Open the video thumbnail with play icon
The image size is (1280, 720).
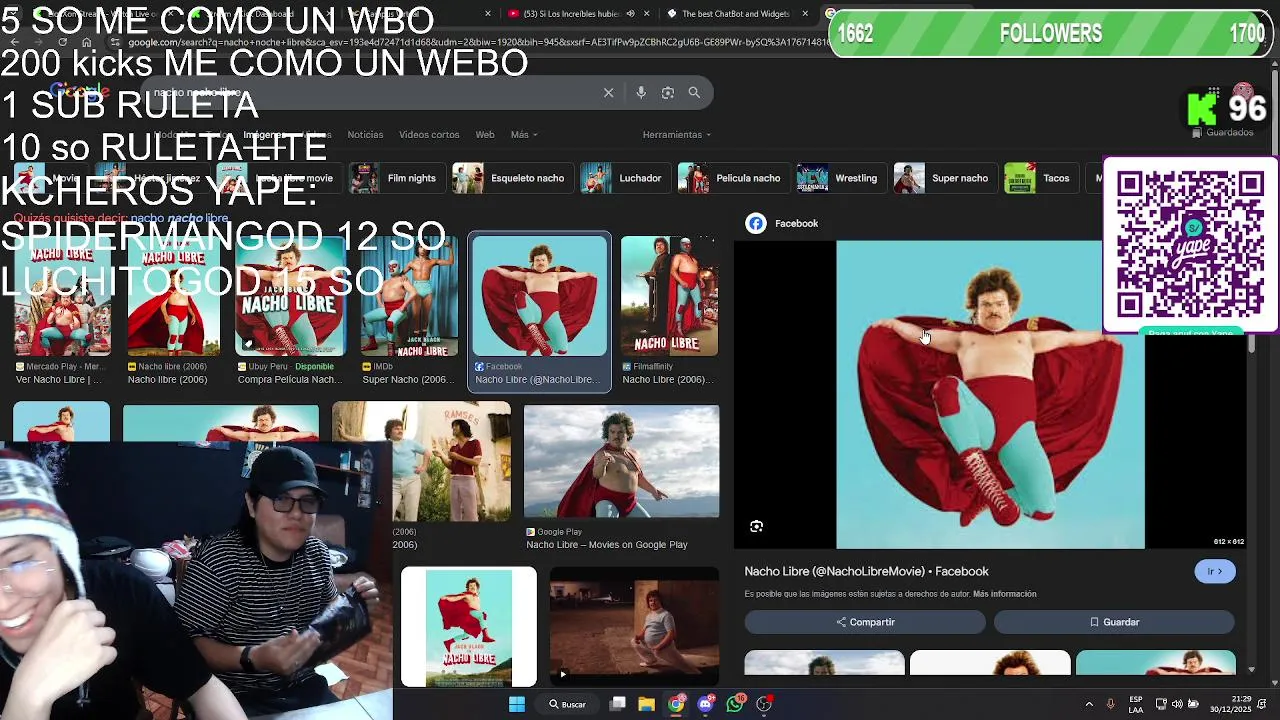[634, 627]
